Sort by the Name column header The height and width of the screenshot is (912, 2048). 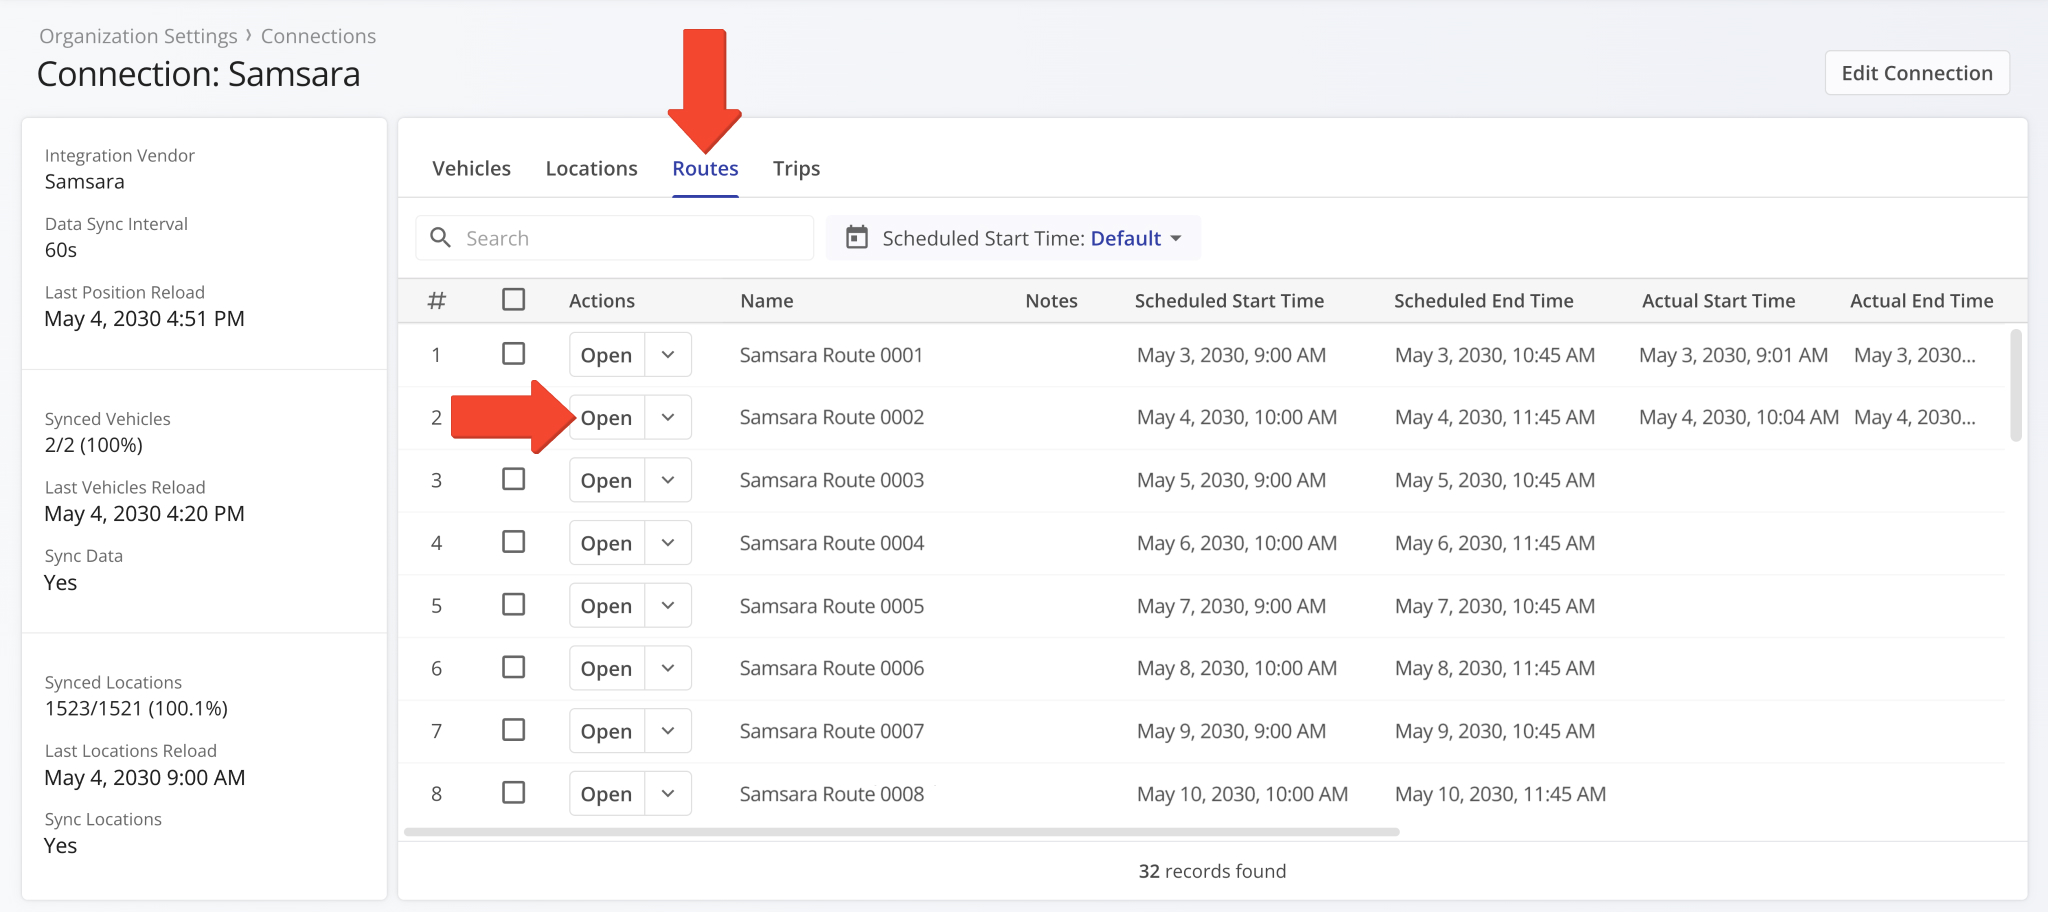click(x=766, y=299)
